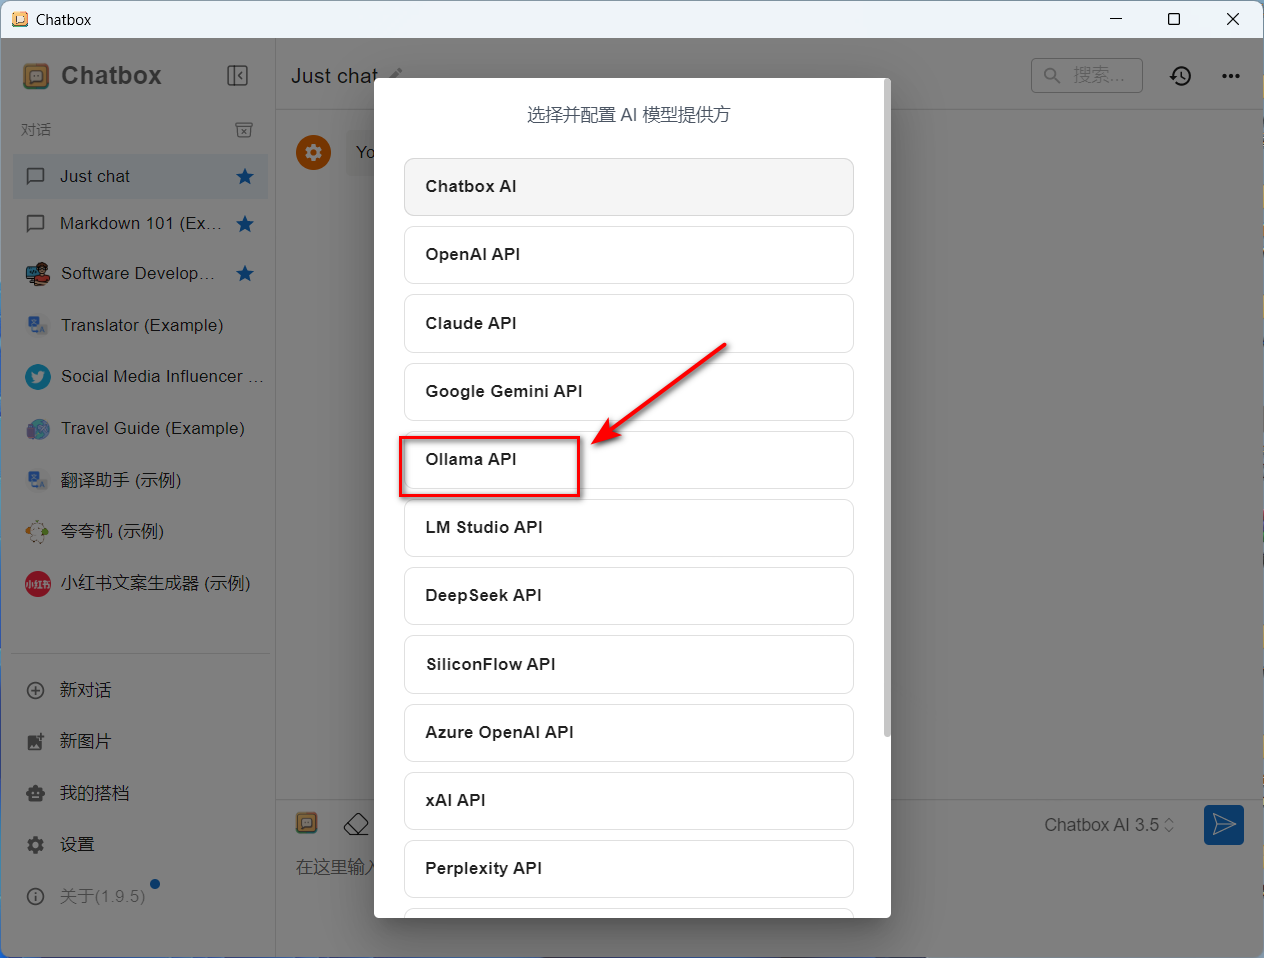
Task: Open the Just chat conversation
Action: coord(140,177)
